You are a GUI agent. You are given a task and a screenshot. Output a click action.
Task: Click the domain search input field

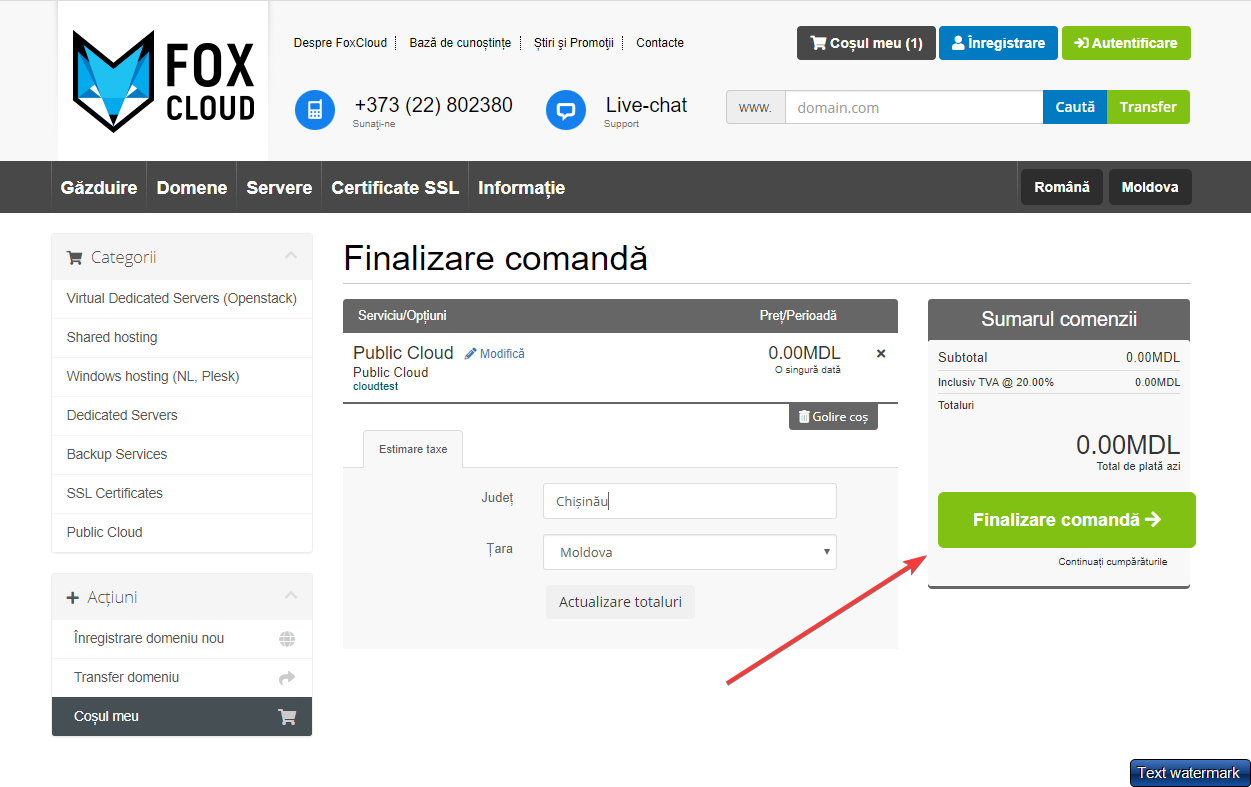913,108
